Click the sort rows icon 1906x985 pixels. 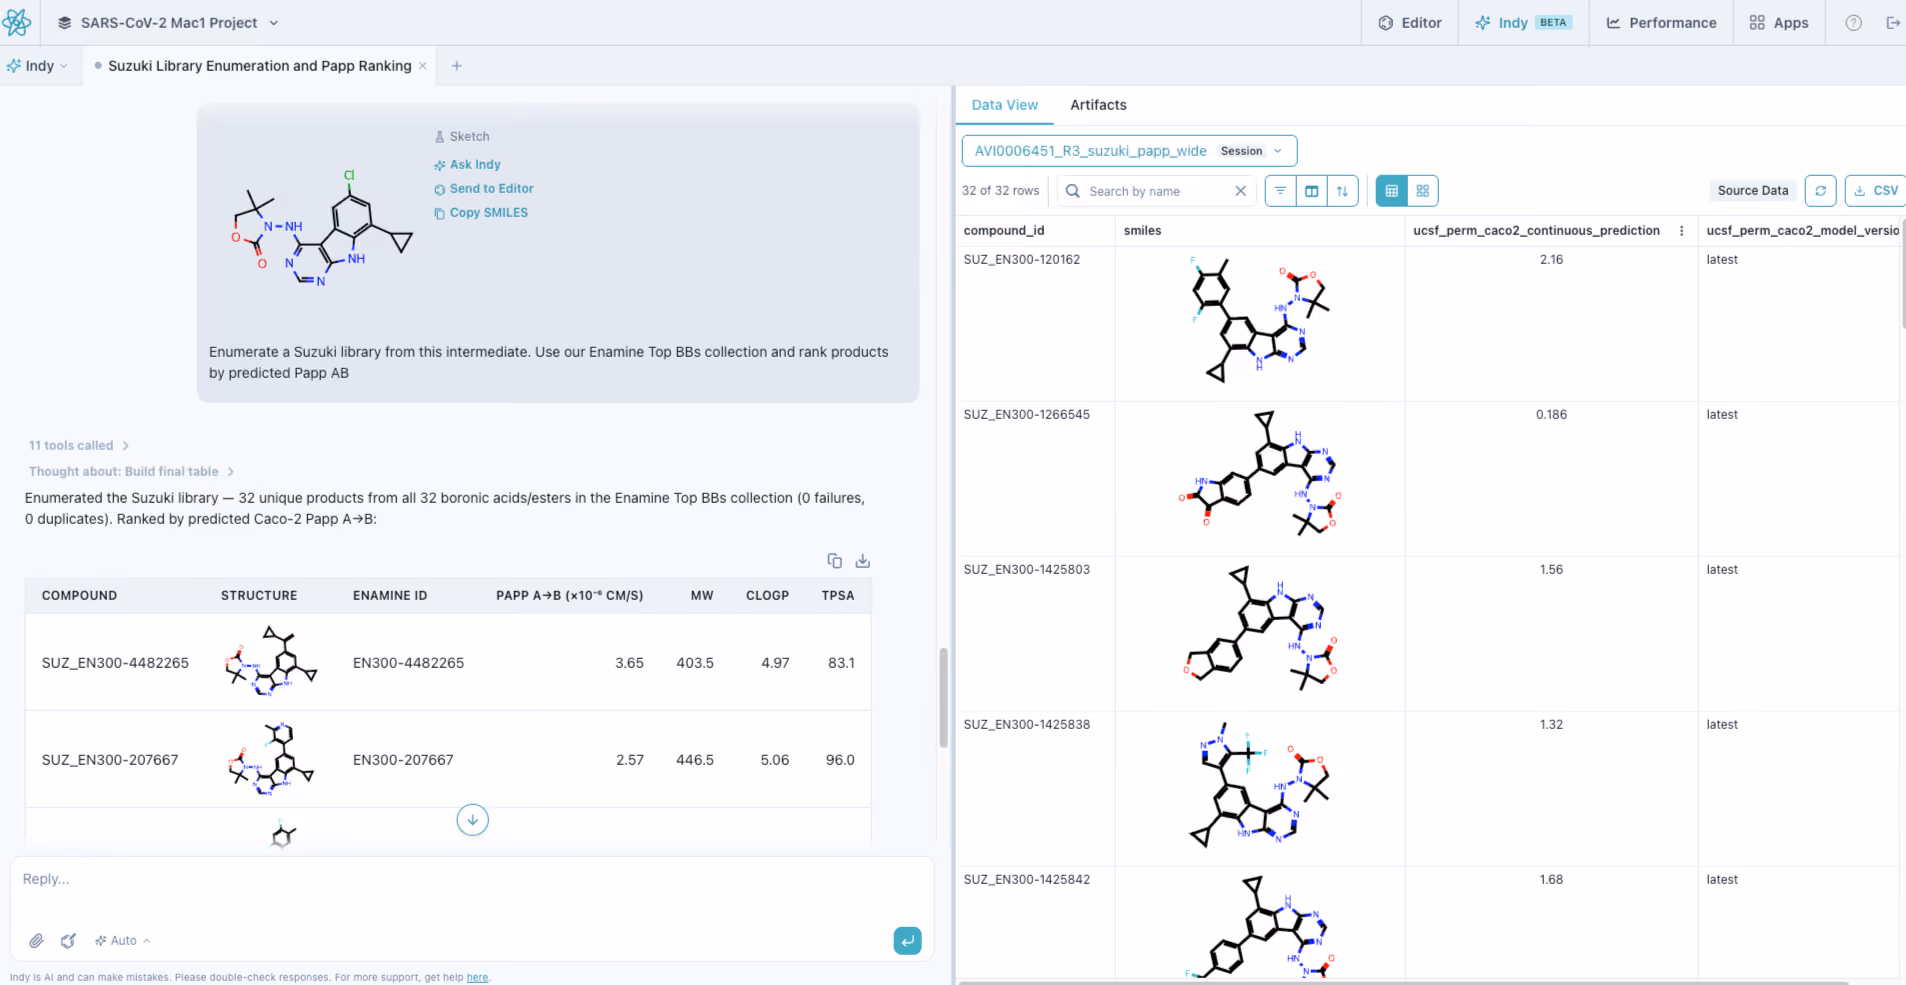coord(1342,191)
